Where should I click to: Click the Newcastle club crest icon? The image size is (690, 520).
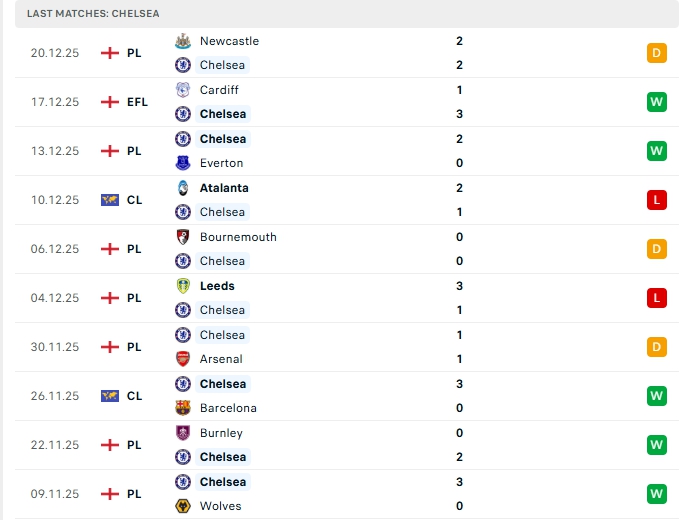(182, 41)
